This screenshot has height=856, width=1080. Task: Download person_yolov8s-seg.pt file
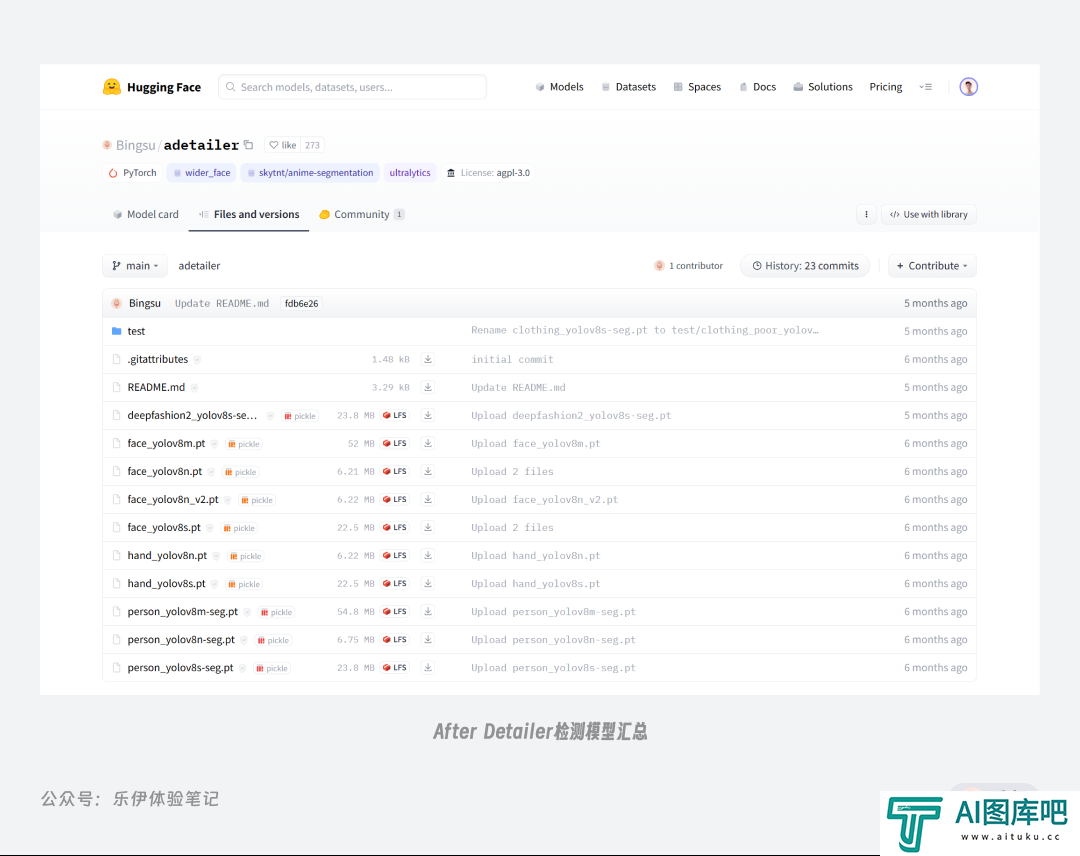click(x=428, y=667)
